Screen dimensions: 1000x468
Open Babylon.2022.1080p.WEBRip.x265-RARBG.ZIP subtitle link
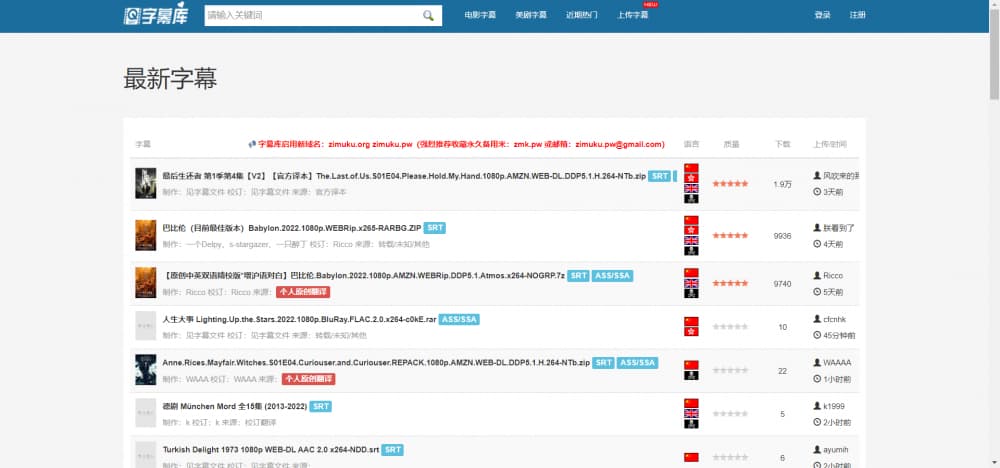click(291, 228)
